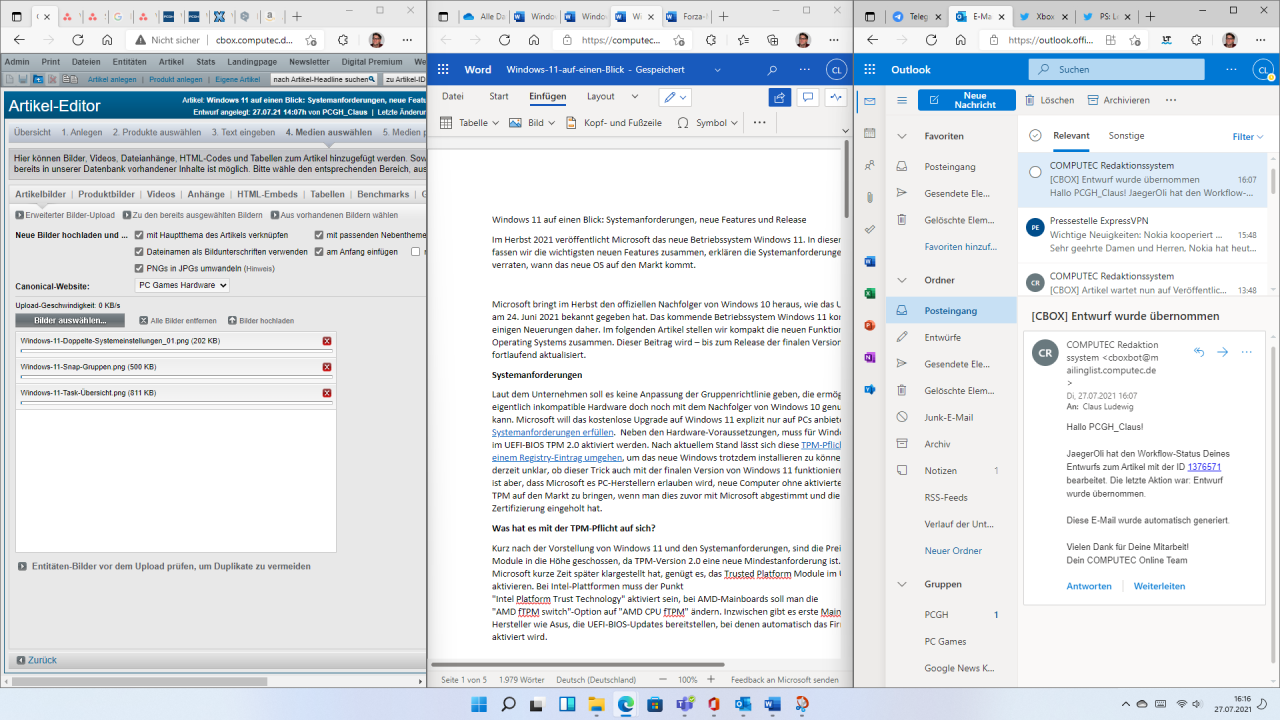Open To Do checkmark icon in Outlook
The width and height of the screenshot is (1280, 720).
[869, 229]
